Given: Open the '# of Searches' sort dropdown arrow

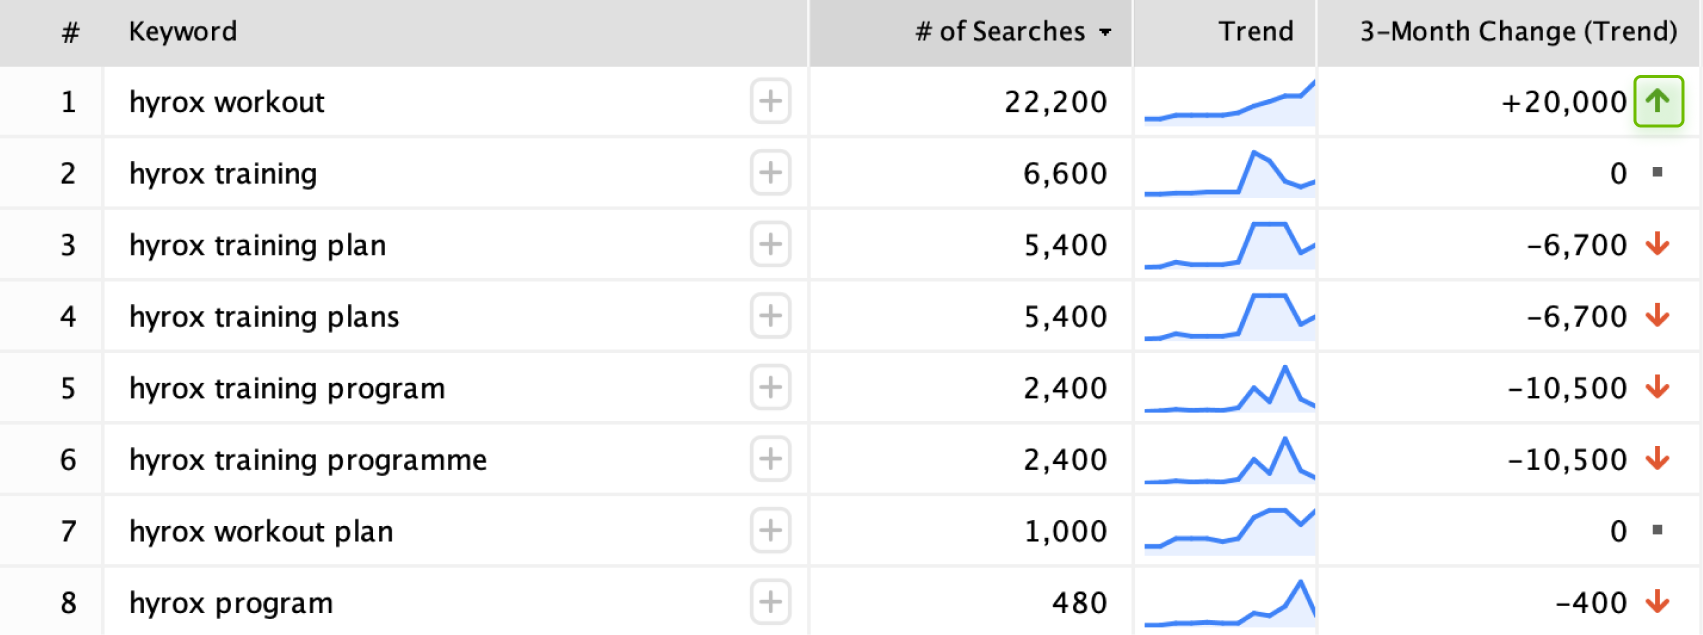Looking at the screenshot, I should (1105, 32).
